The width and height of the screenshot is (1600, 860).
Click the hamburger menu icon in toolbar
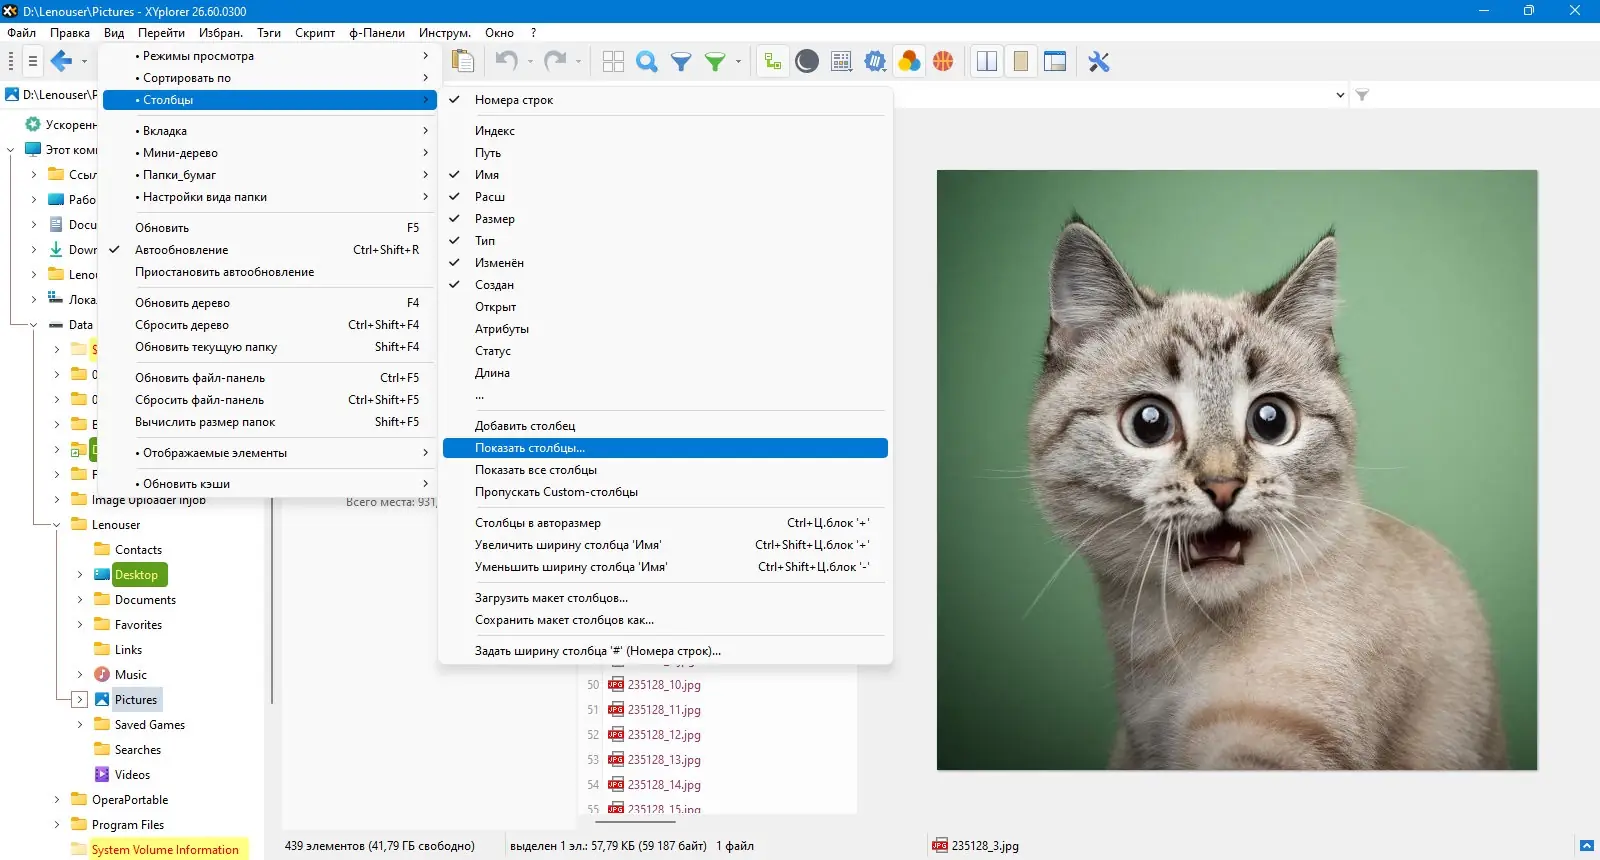[32, 62]
